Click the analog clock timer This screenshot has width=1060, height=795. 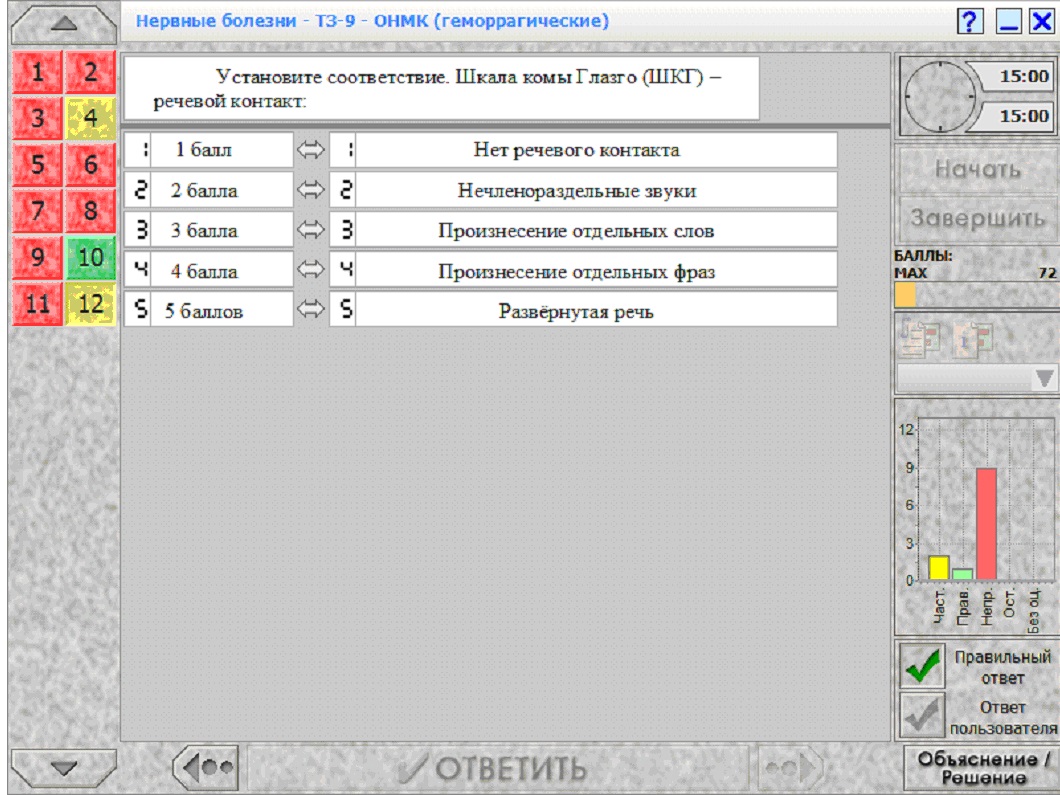pos(940,96)
